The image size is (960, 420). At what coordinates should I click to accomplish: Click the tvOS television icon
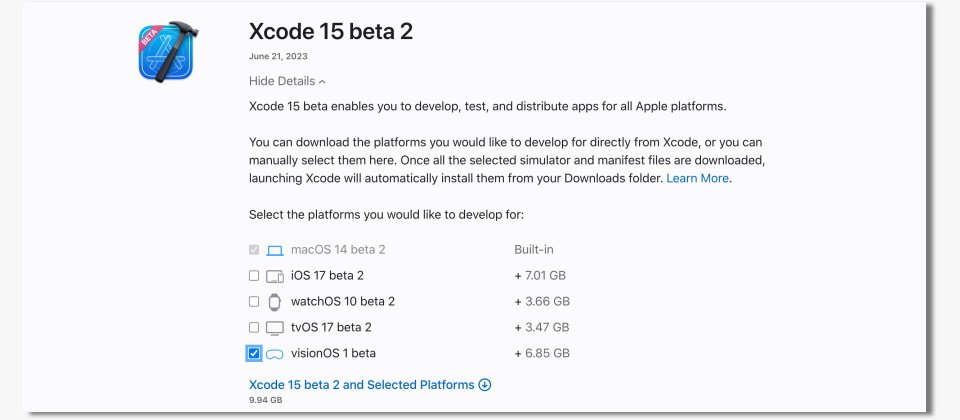click(275, 328)
